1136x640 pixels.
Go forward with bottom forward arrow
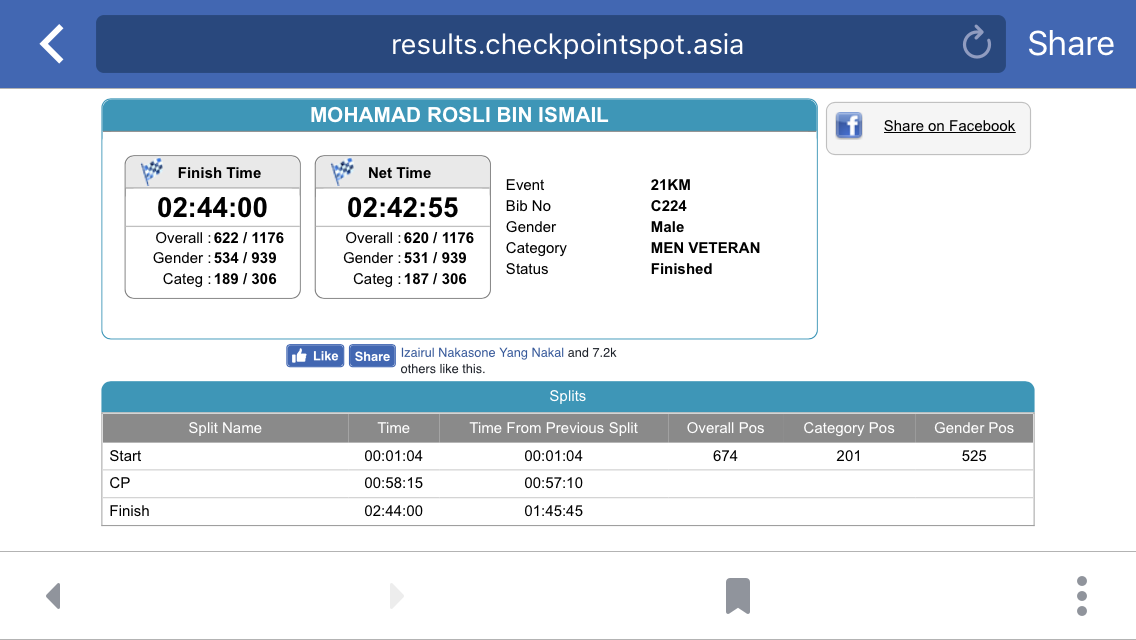tap(396, 596)
